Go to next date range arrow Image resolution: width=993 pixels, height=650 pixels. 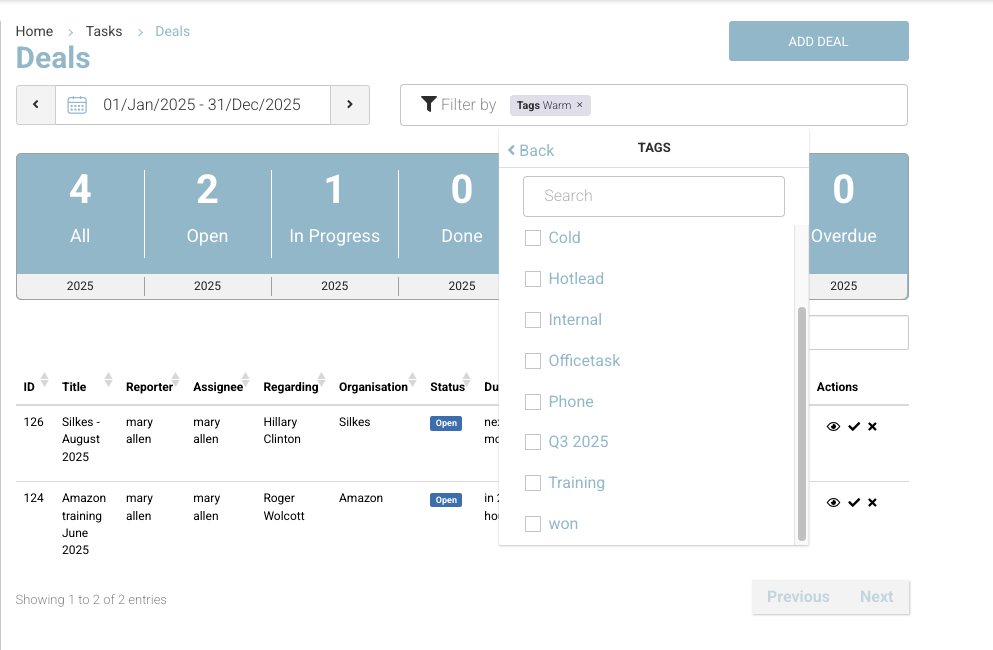pyautogui.click(x=350, y=105)
